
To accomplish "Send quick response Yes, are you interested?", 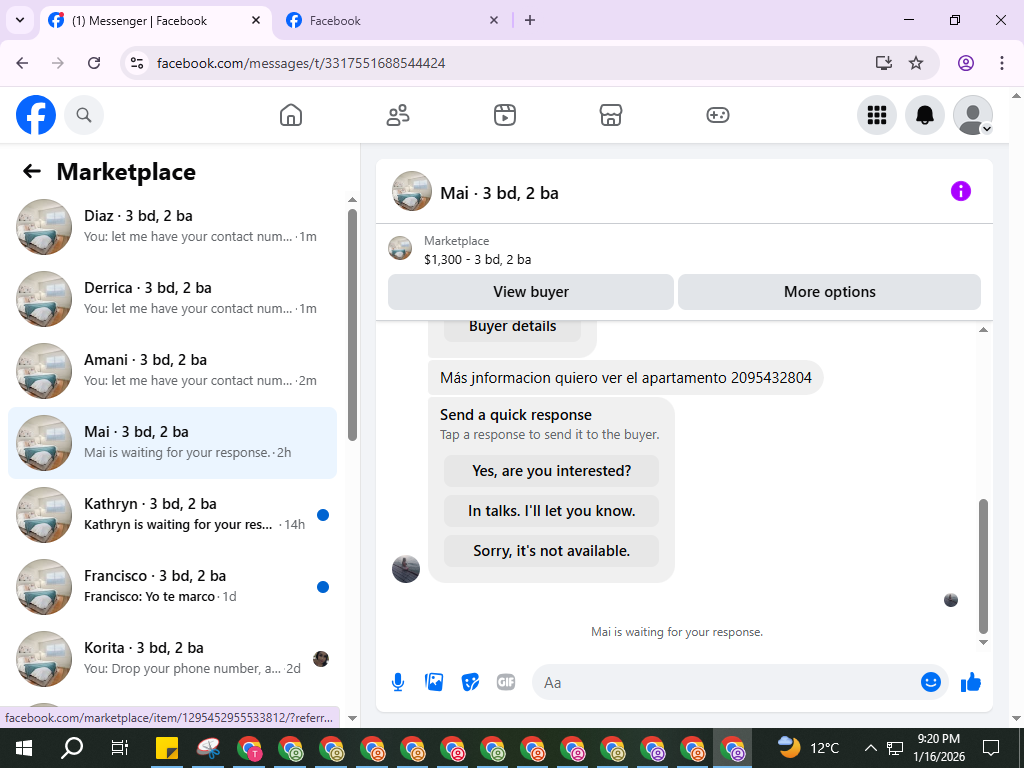I will (x=551, y=471).
